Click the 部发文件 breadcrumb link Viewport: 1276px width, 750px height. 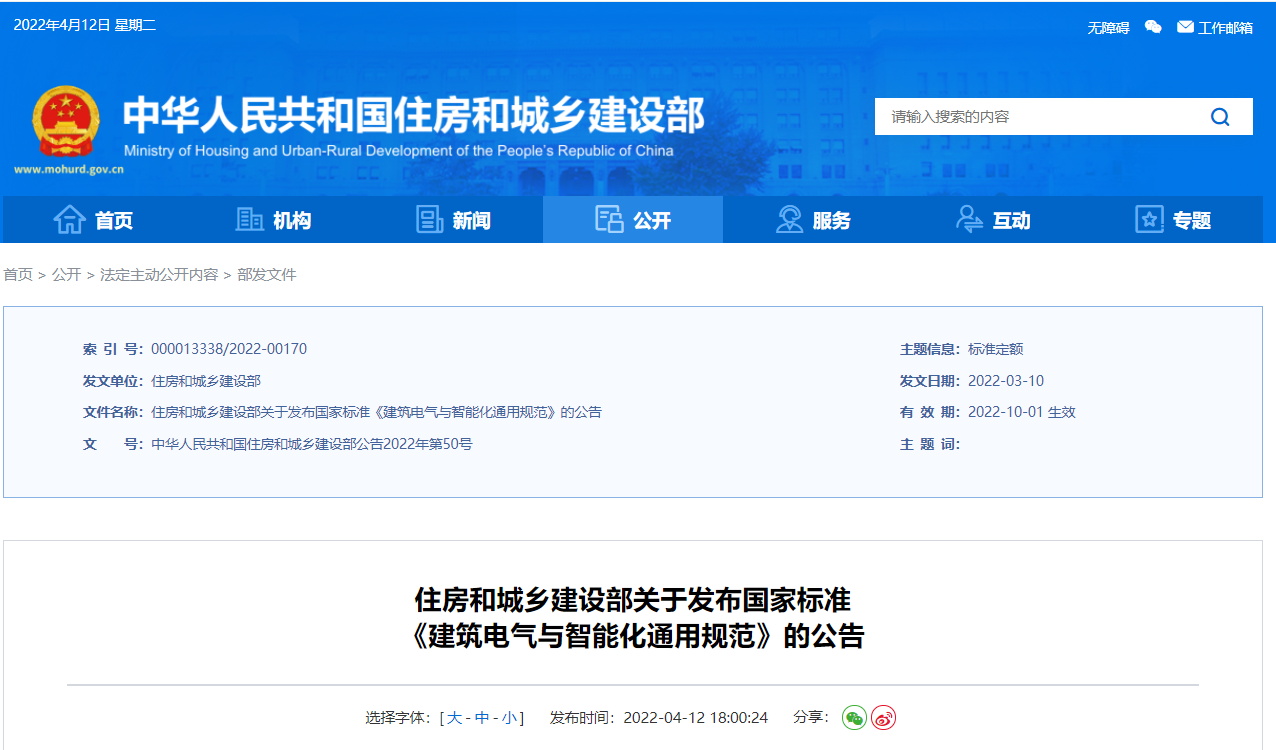pos(267,274)
